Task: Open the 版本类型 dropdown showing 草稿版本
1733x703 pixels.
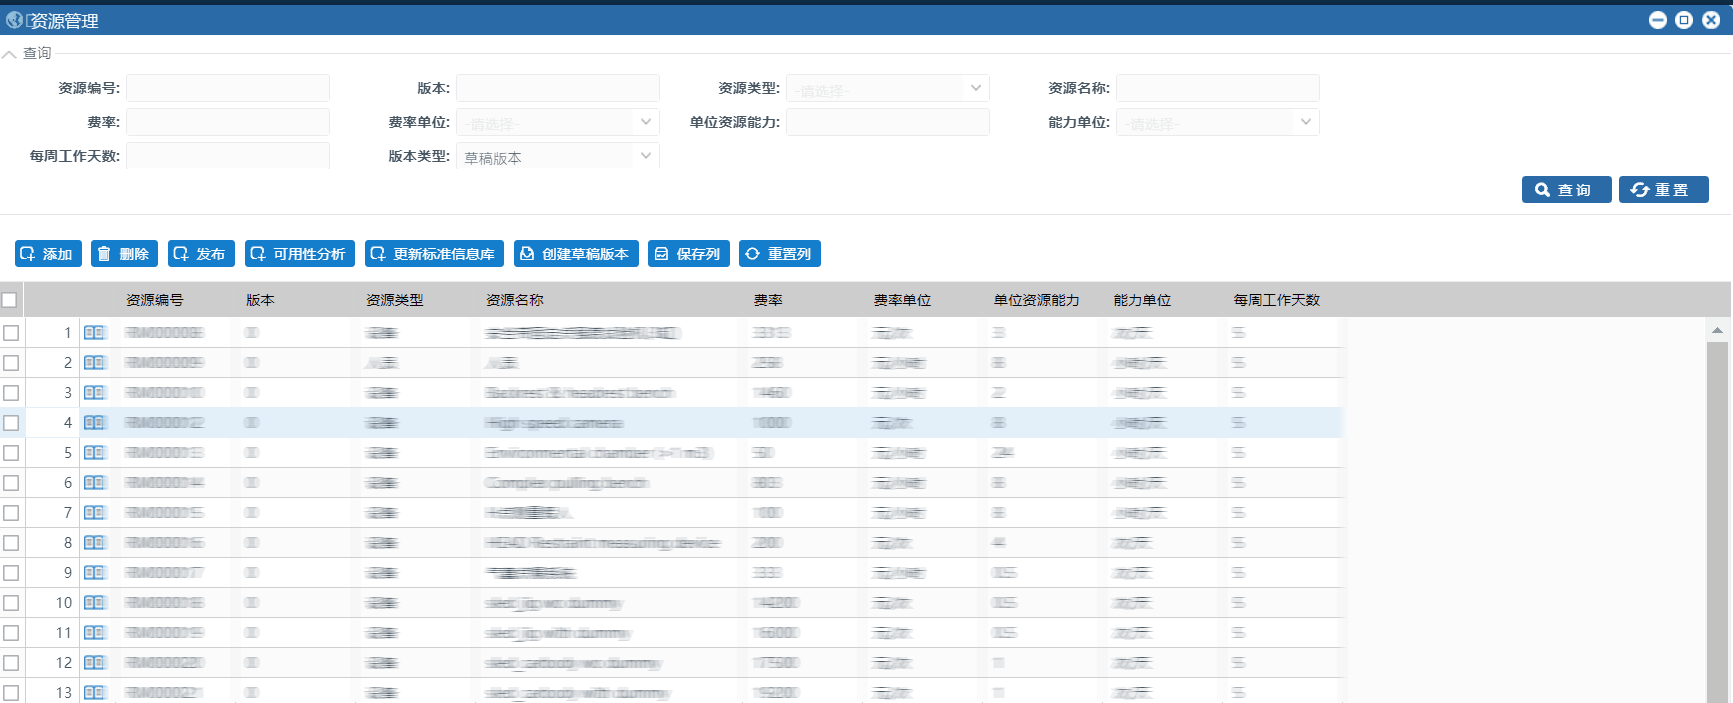Action: pyautogui.click(x=557, y=157)
